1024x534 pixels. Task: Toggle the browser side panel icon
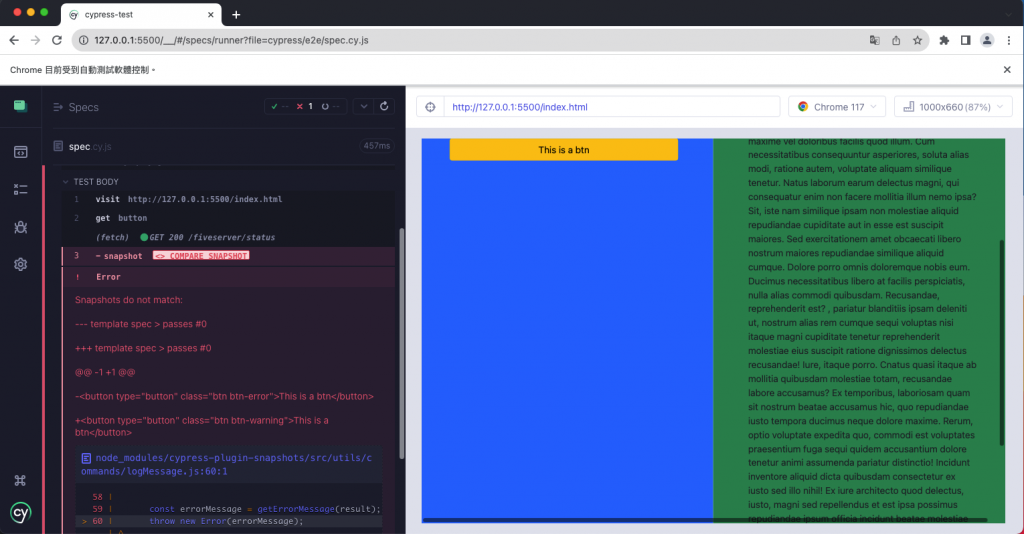point(965,40)
